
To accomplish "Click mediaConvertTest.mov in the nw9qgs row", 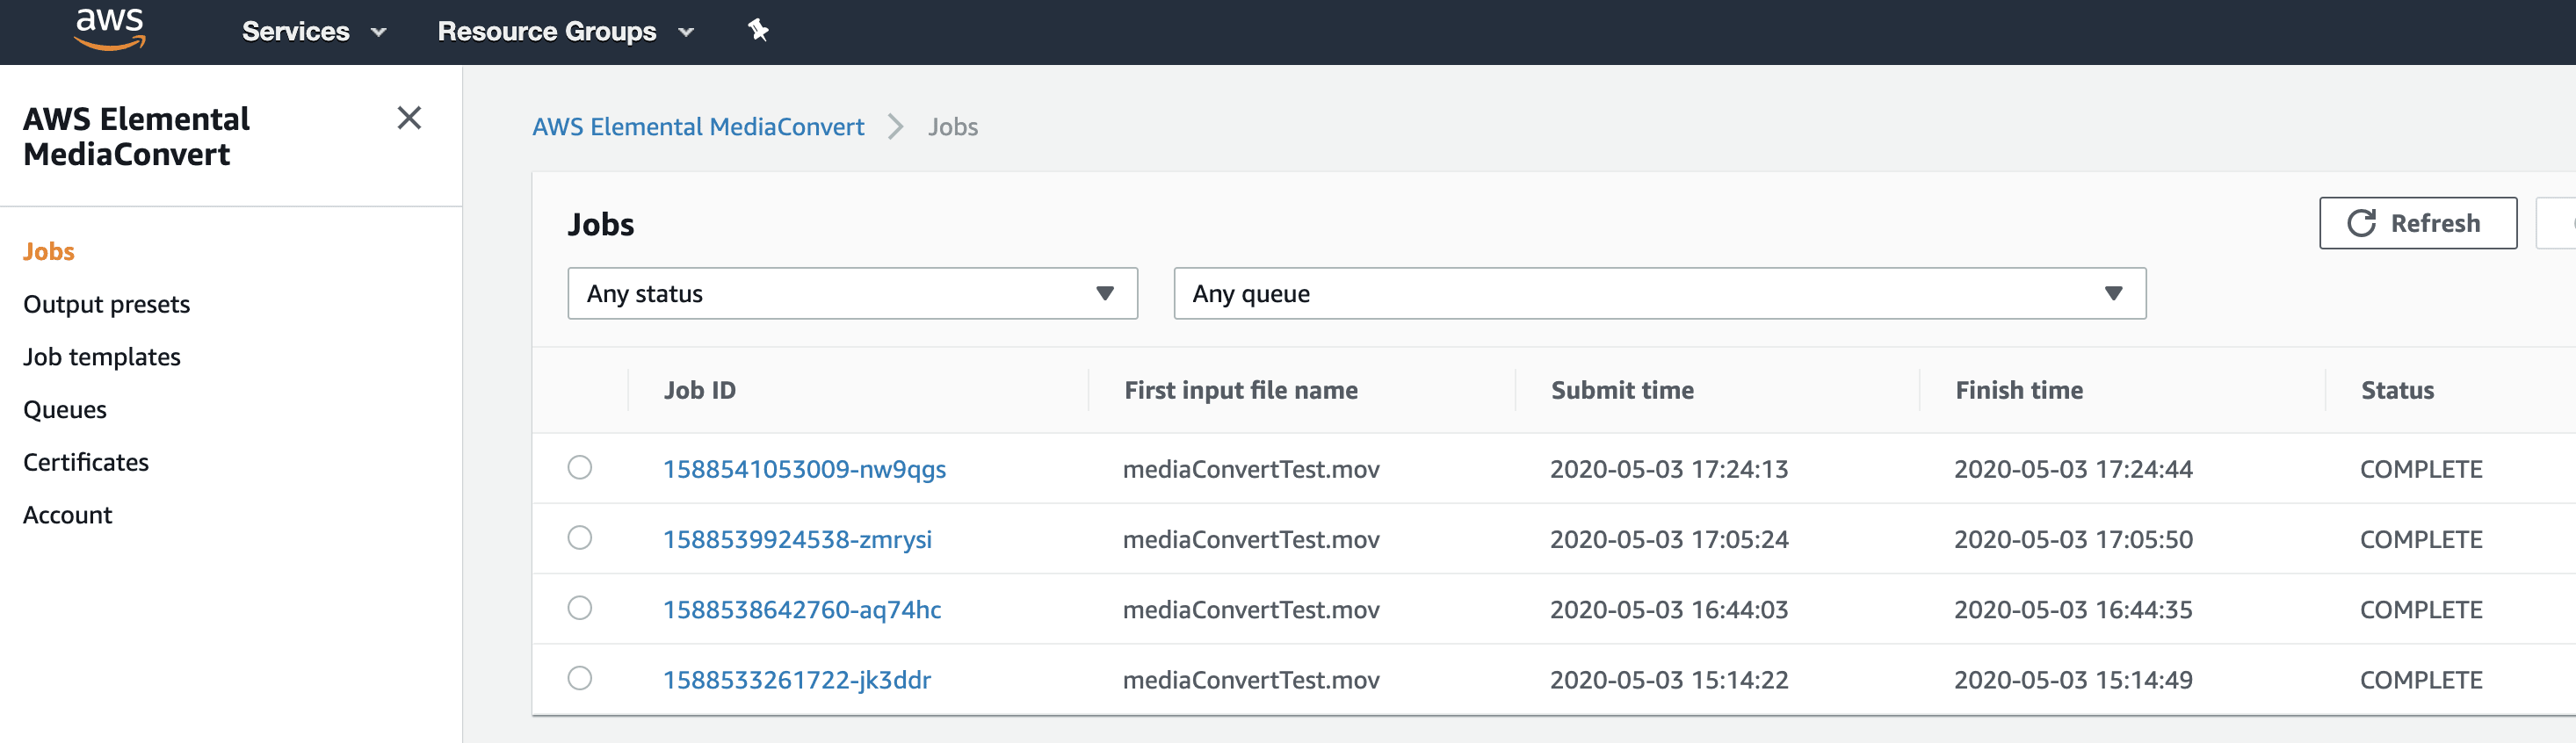I will [1251, 469].
